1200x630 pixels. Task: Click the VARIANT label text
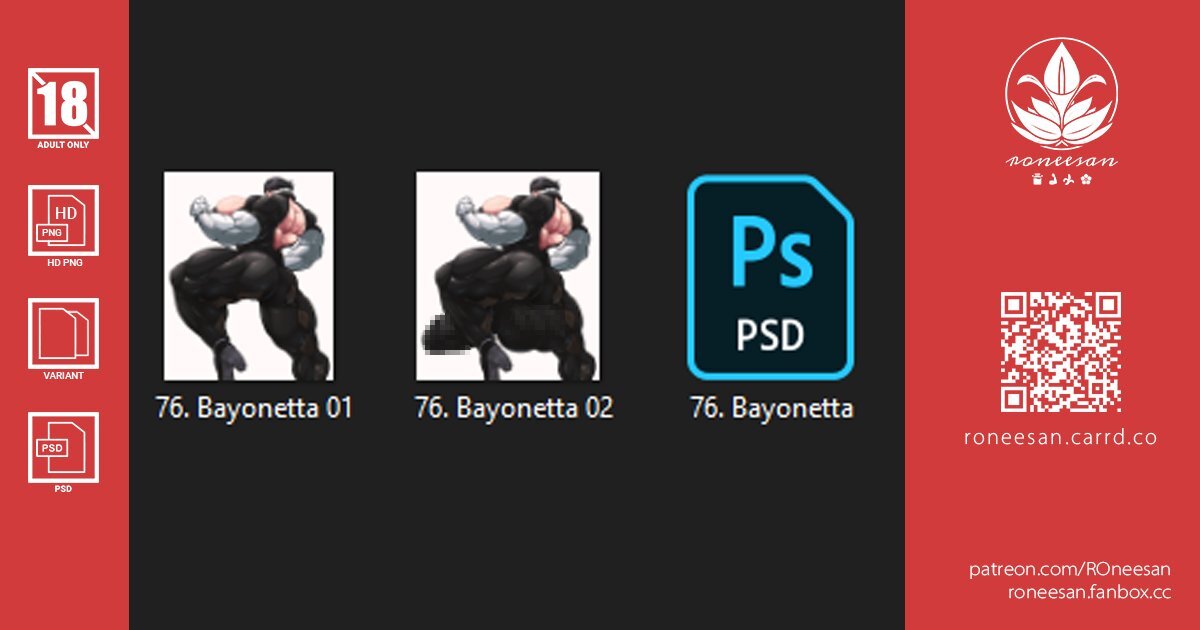[x=63, y=376]
